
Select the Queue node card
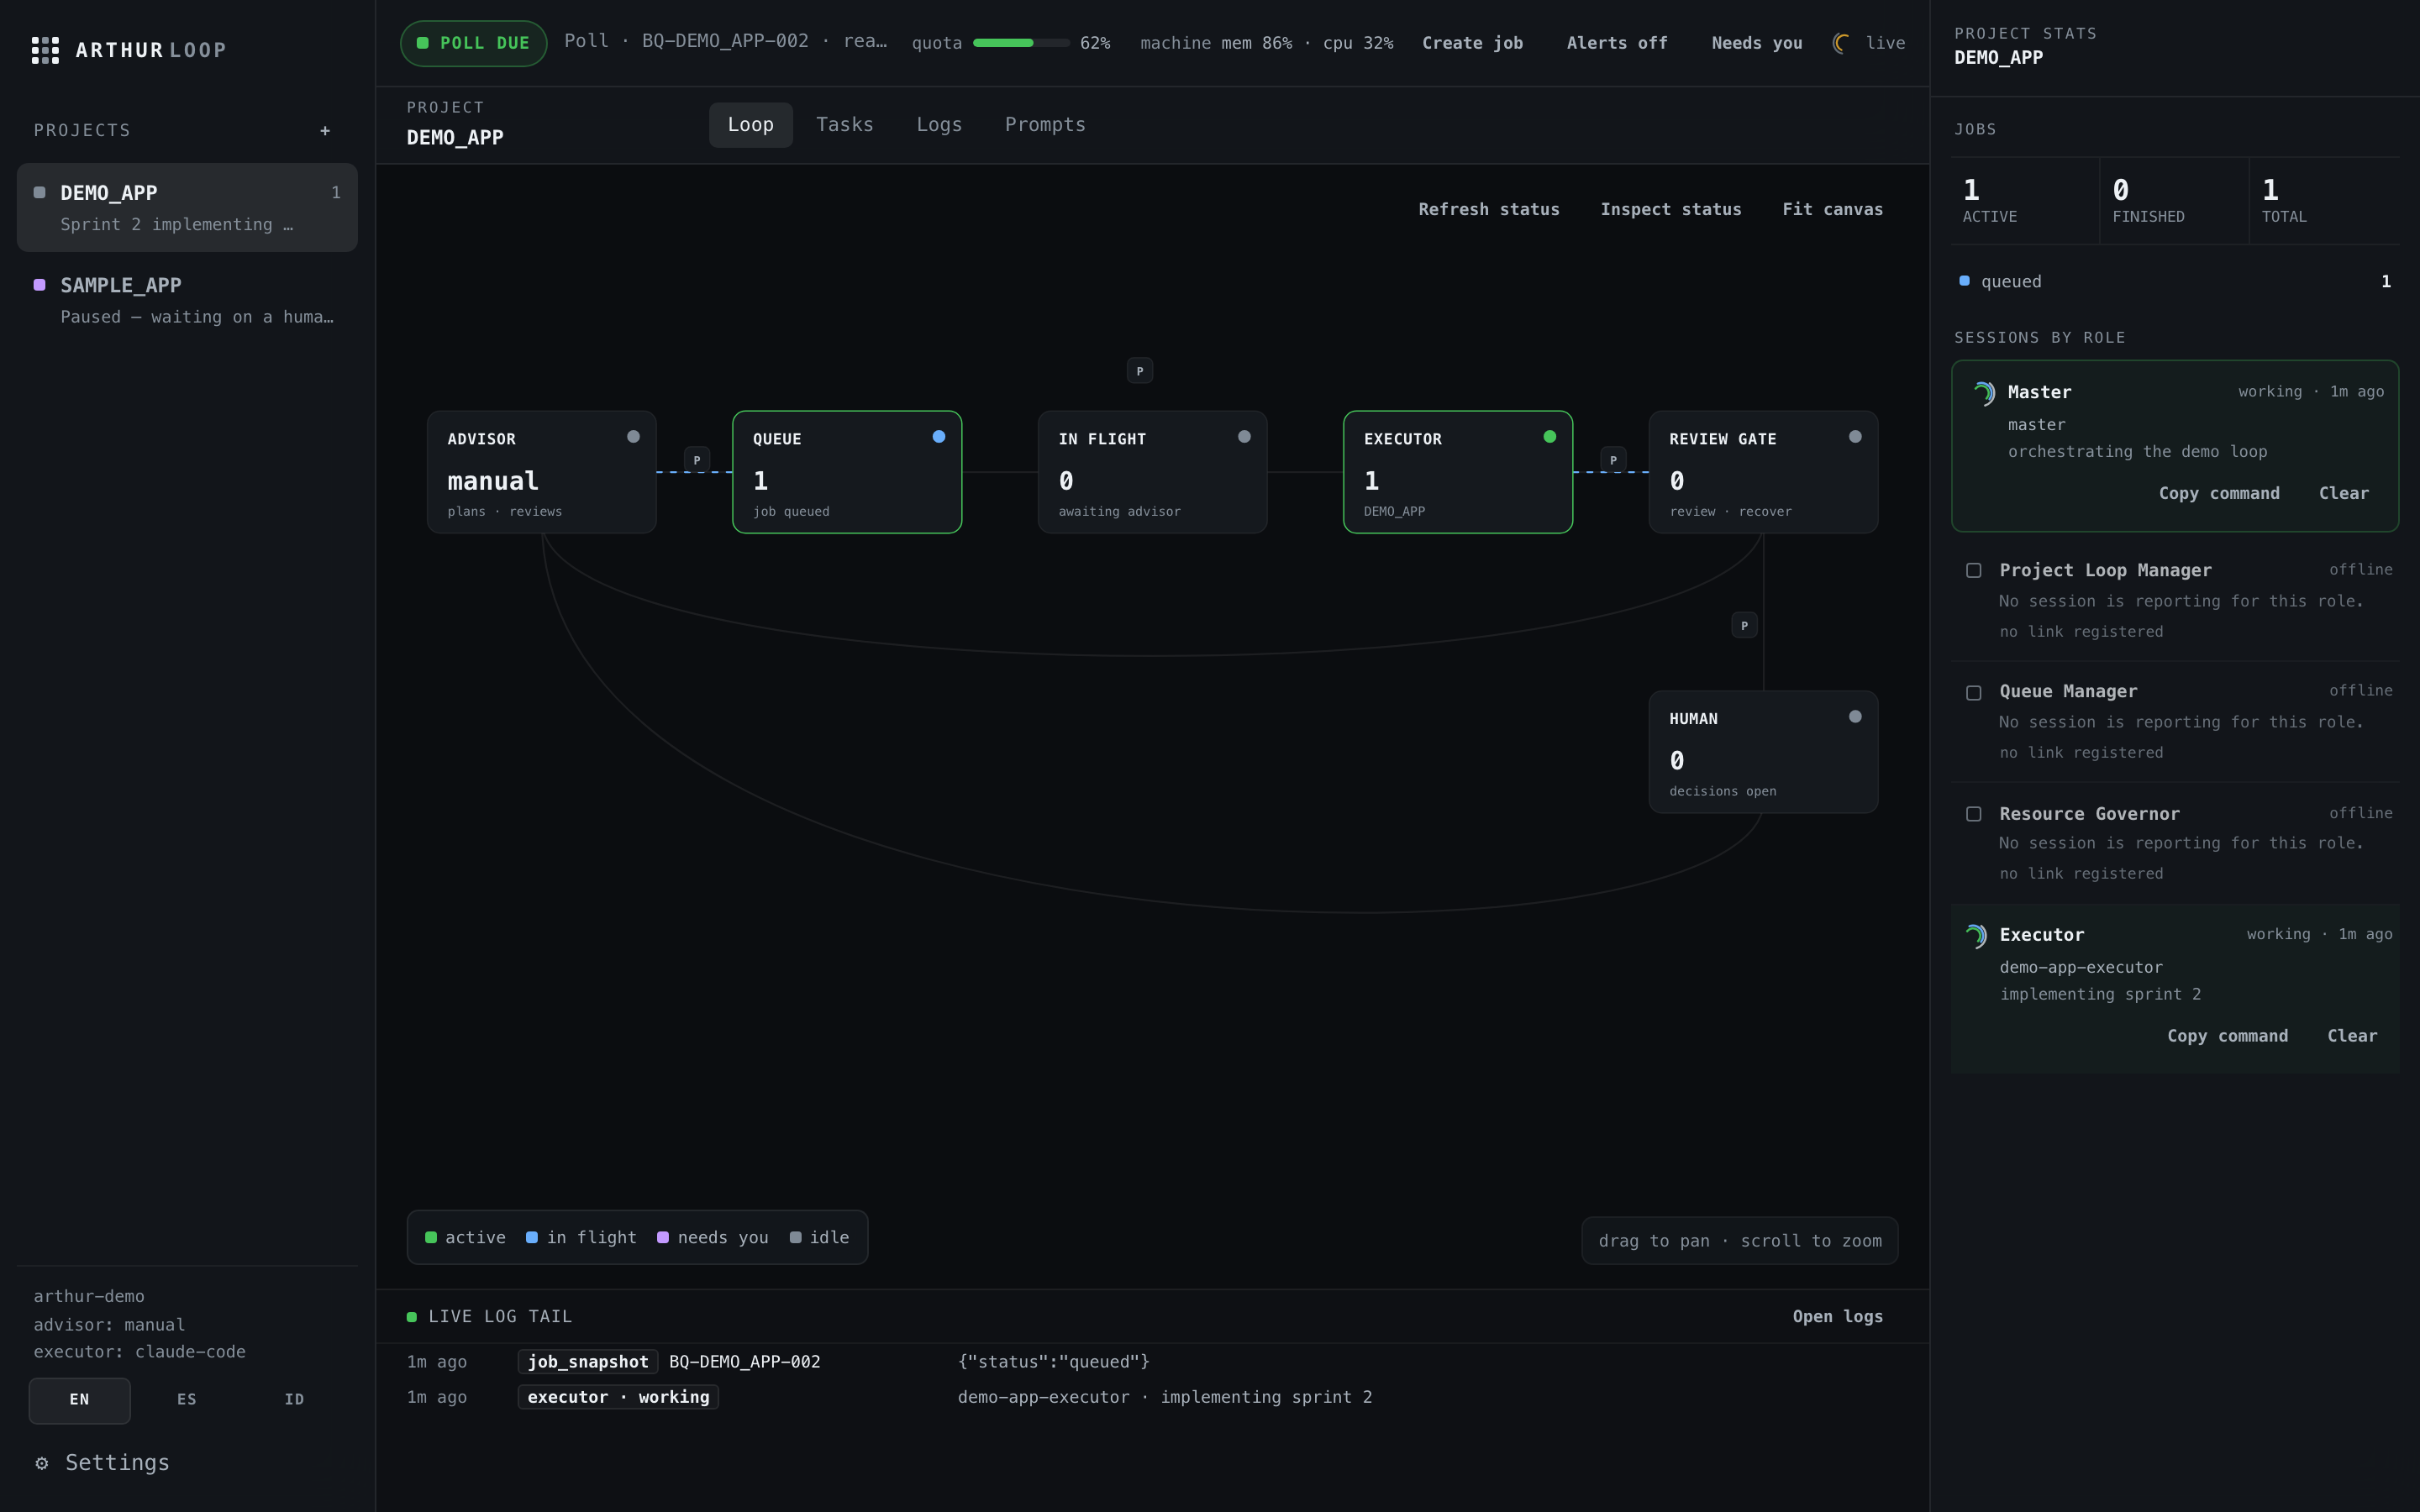point(847,472)
